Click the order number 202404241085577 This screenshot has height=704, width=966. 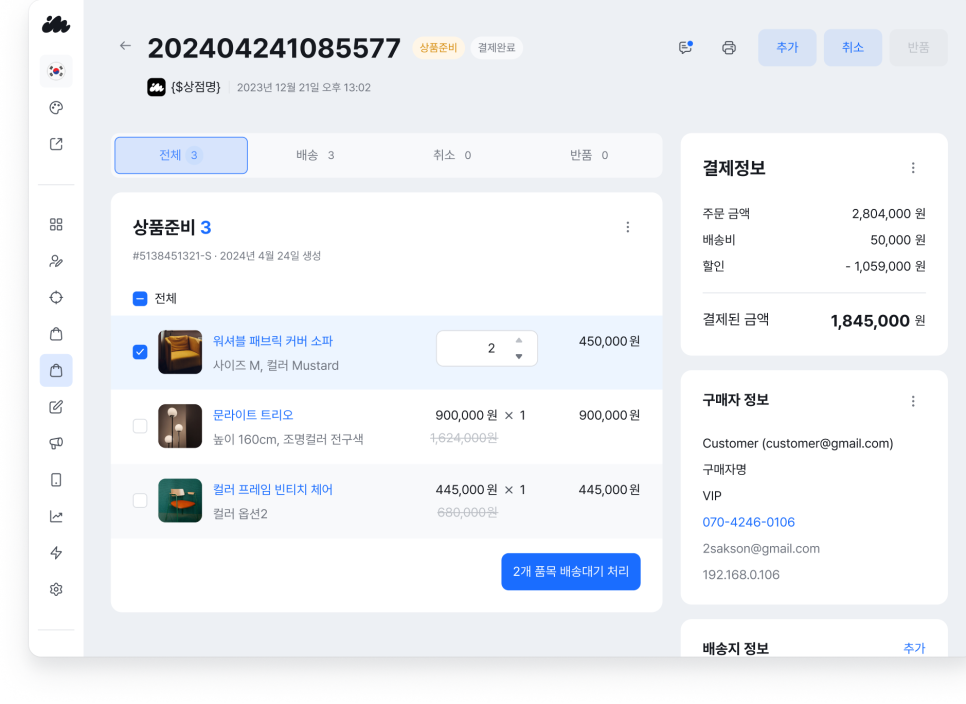[x=274, y=48]
